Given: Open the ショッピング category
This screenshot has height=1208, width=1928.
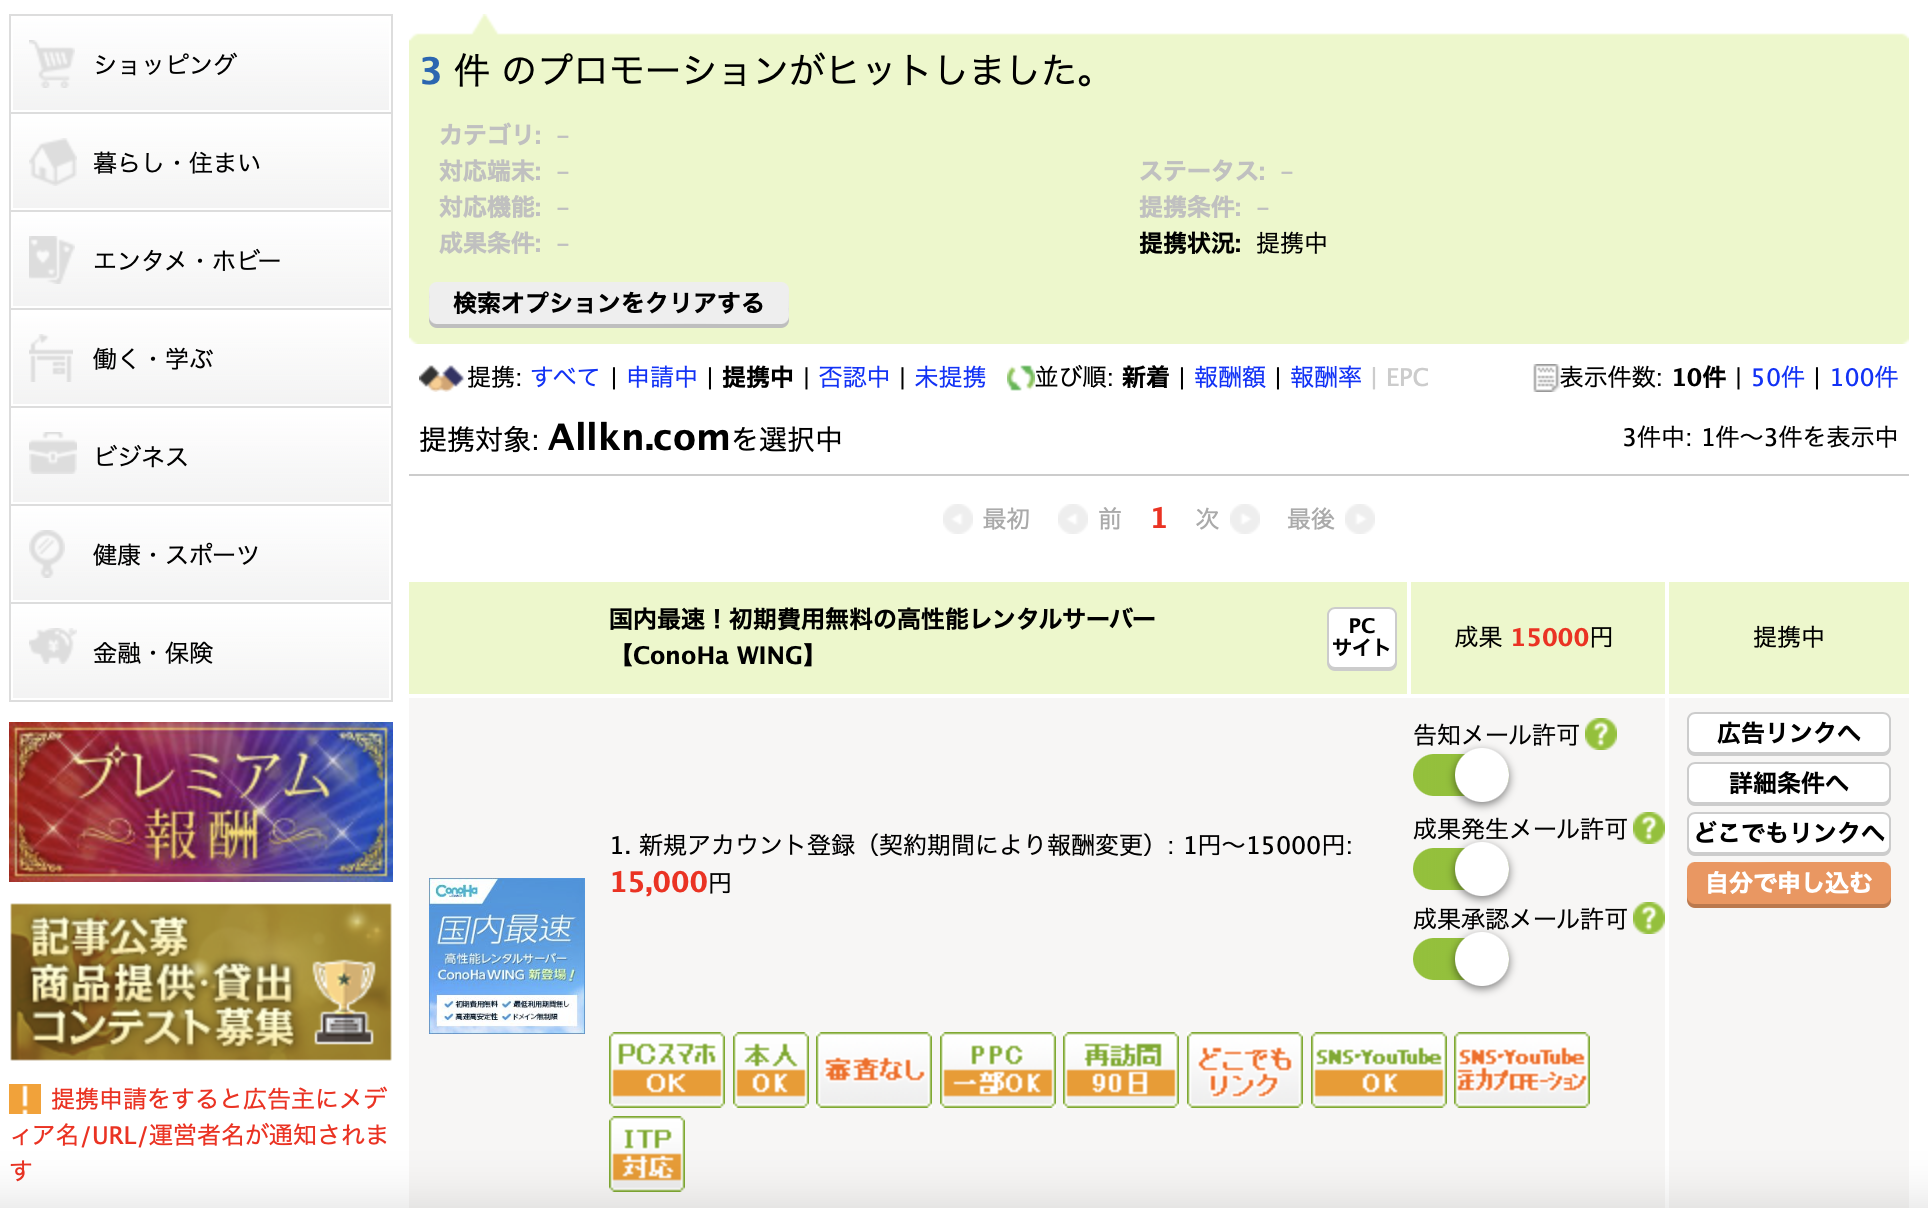Looking at the screenshot, I should 201,63.
